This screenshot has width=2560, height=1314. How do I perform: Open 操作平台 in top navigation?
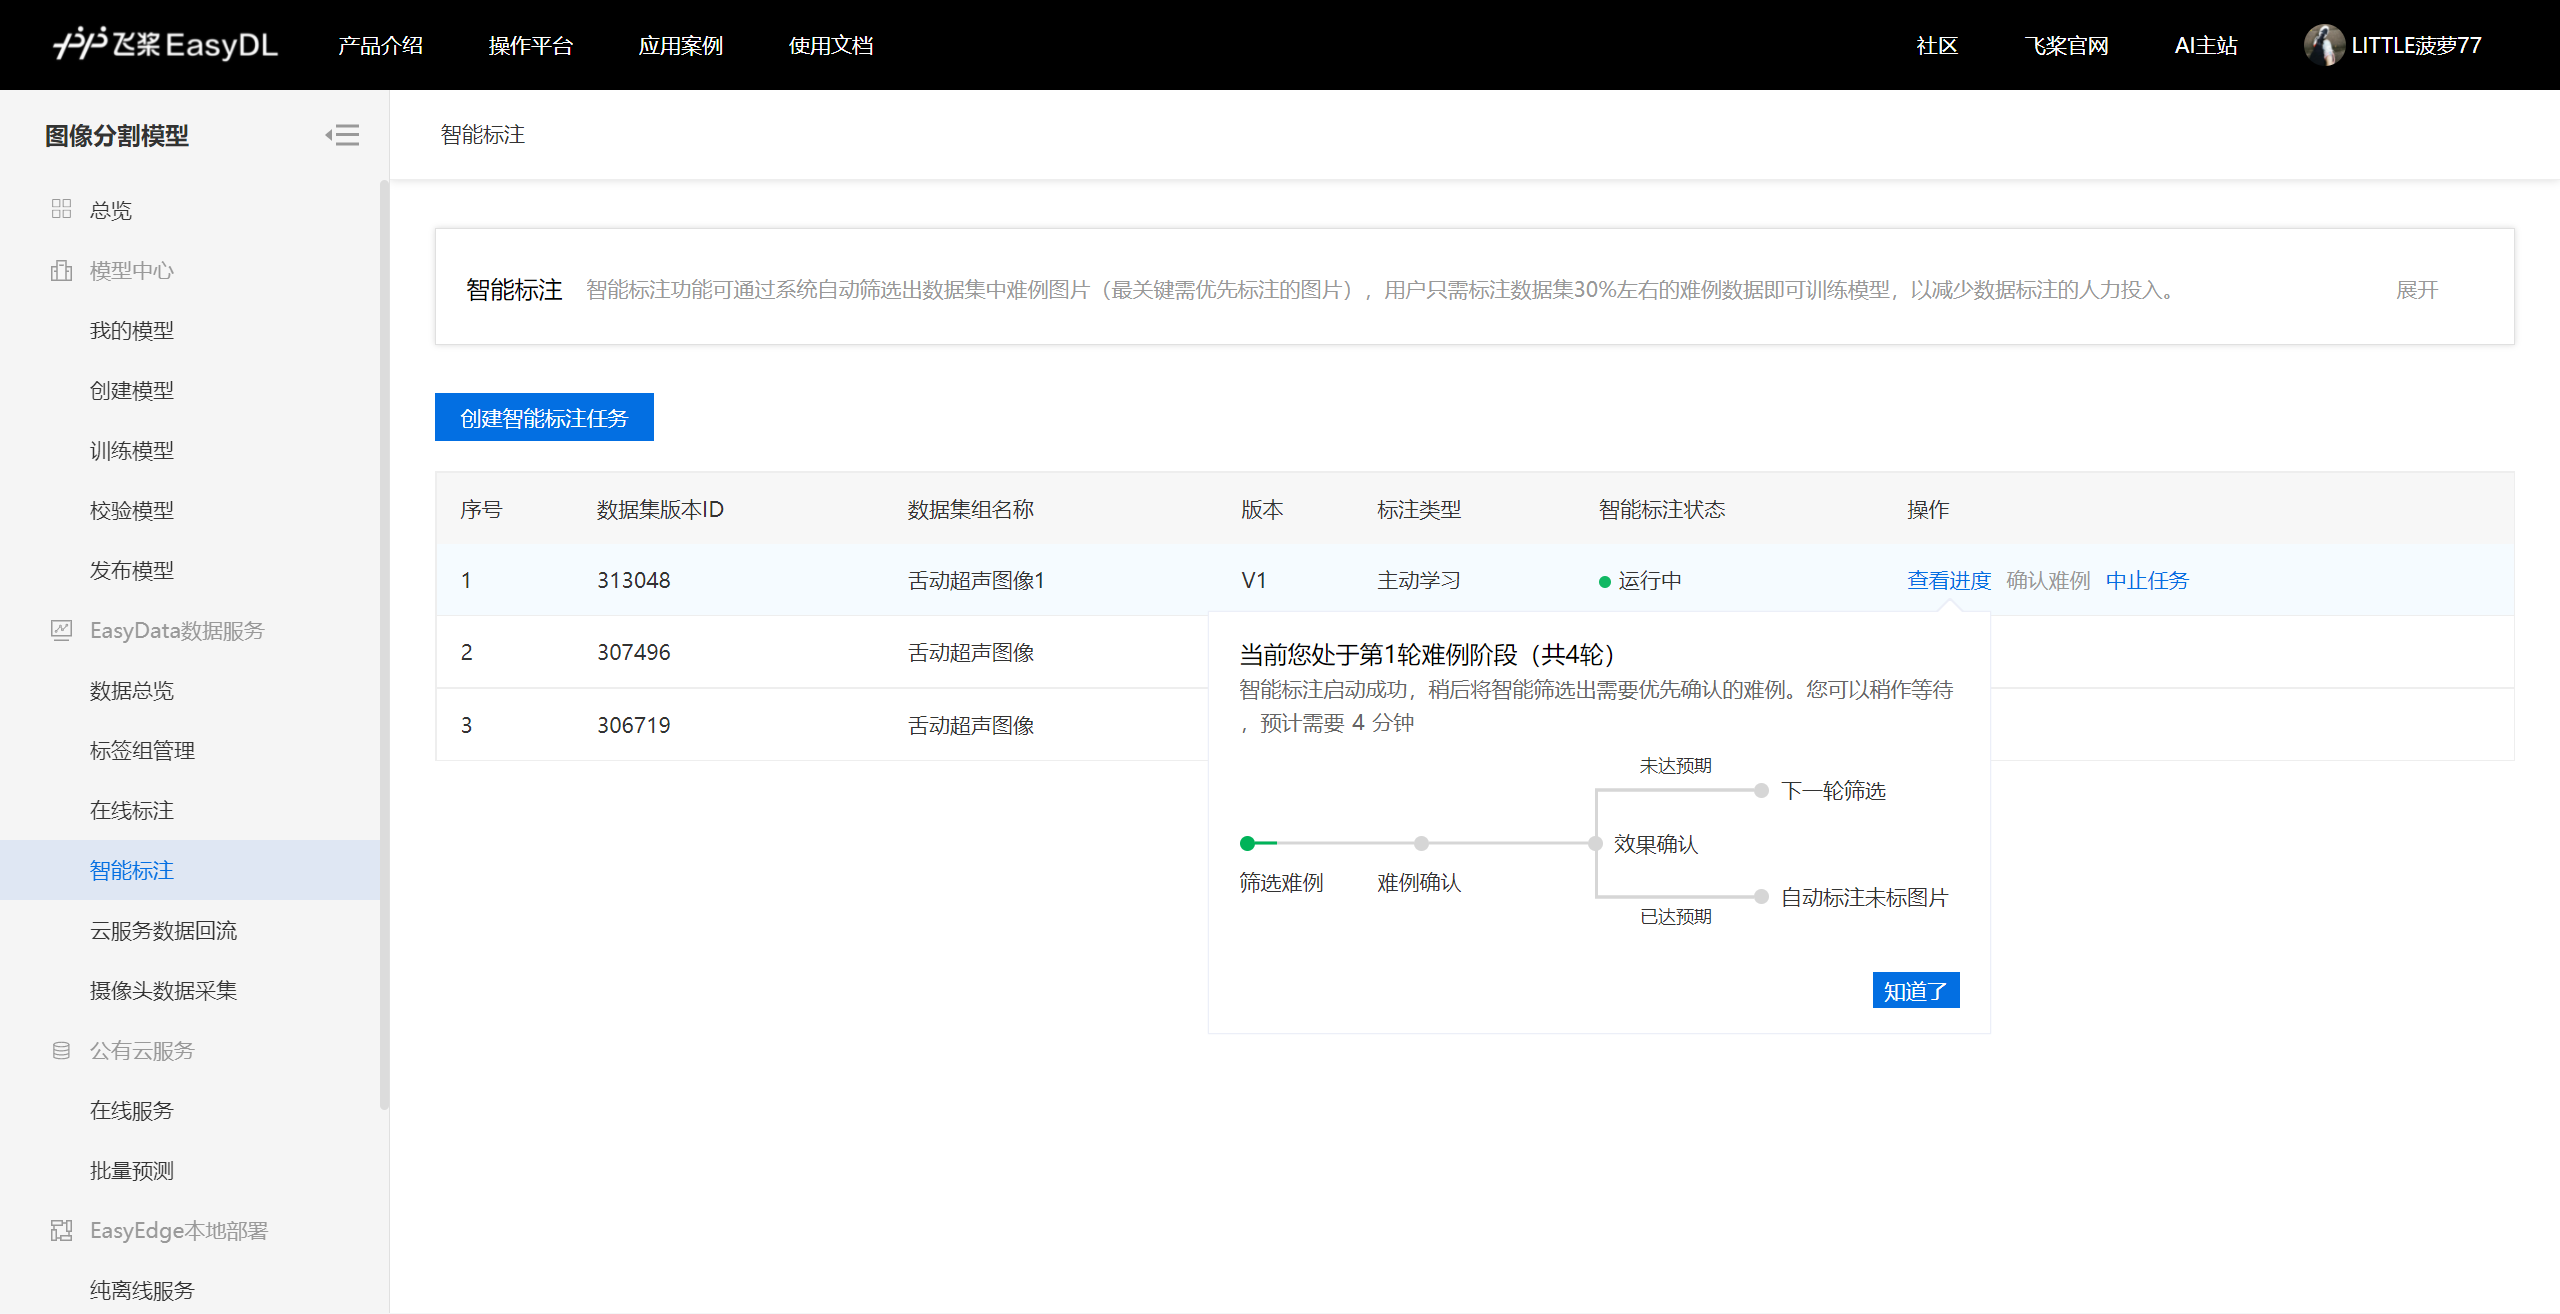click(530, 45)
